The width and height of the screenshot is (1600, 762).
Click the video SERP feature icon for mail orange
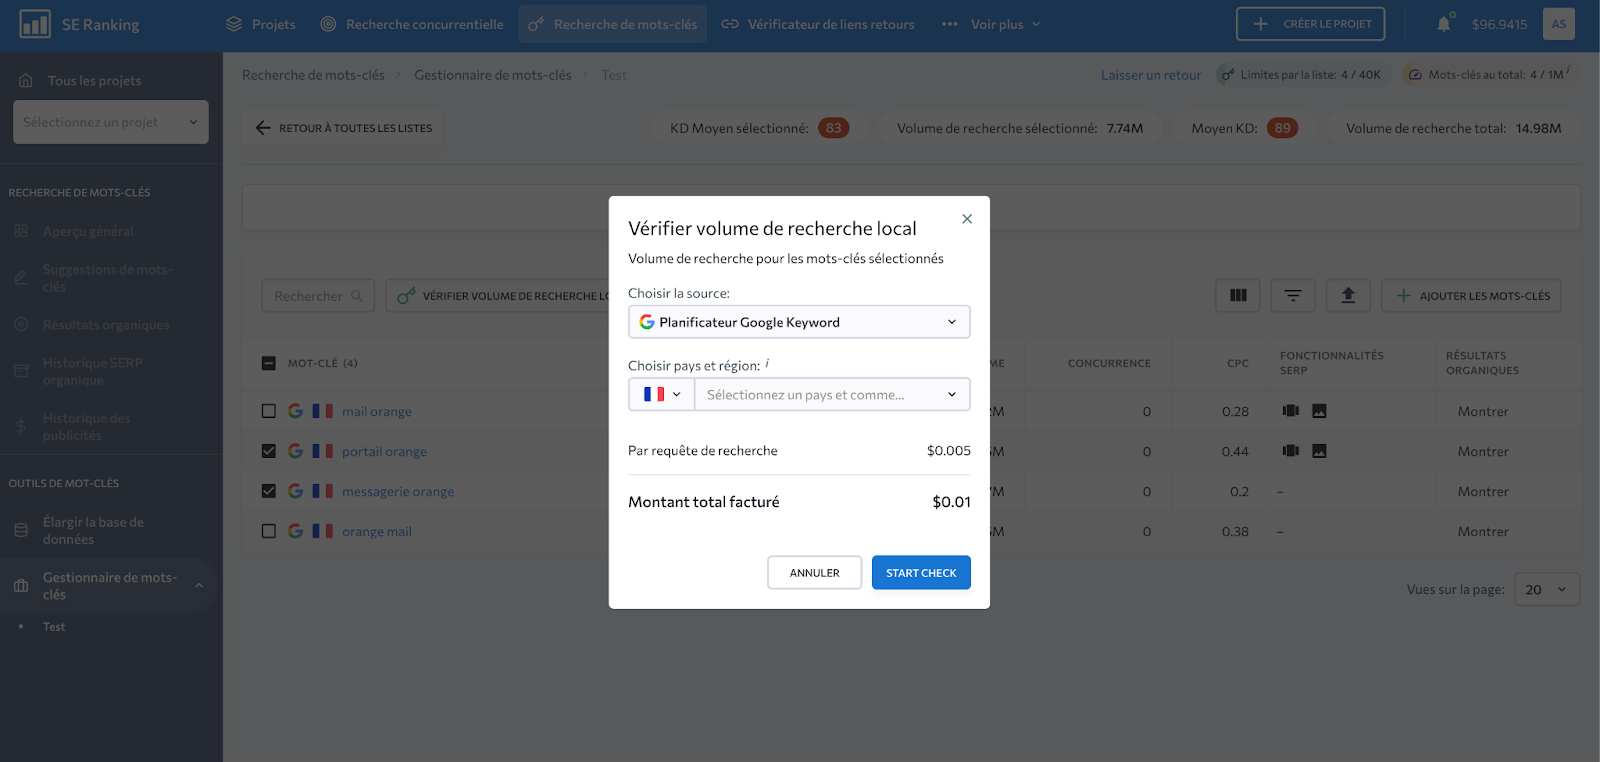click(x=1291, y=411)
